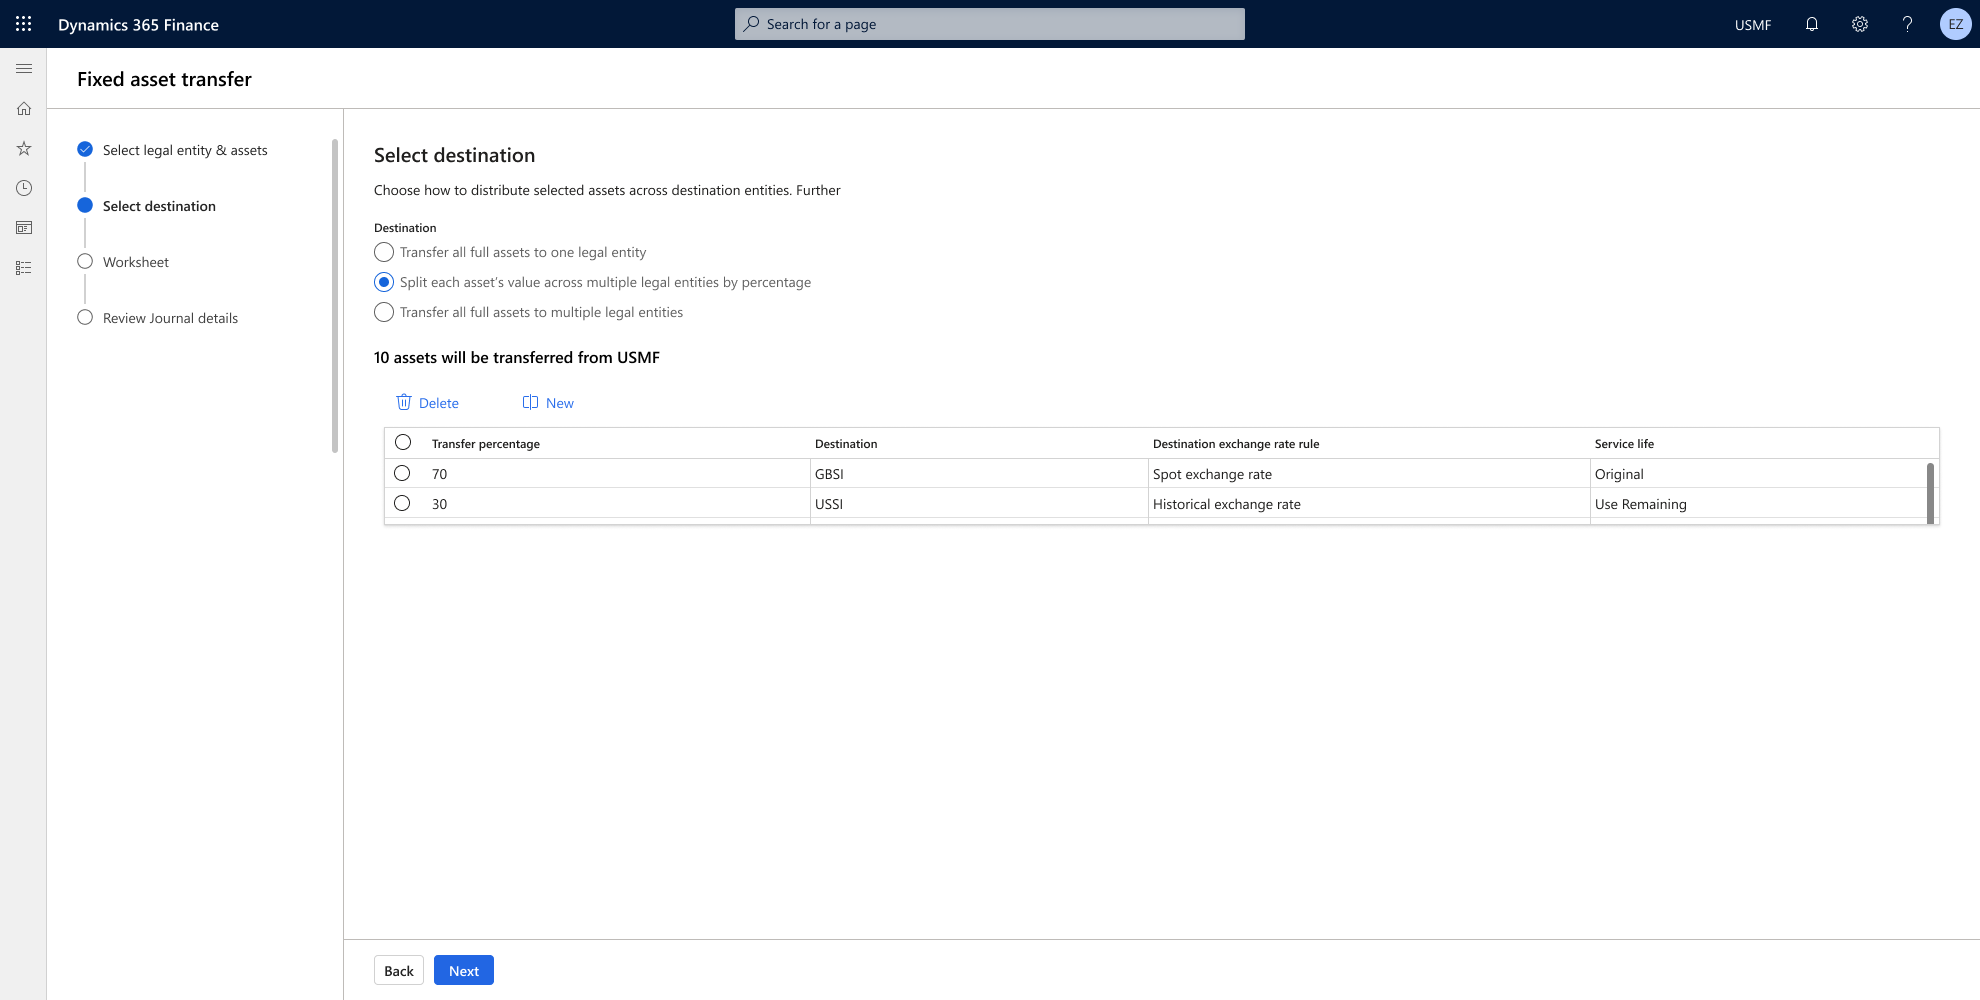
Task: Choose transfer all full assets to multiple legal entities
Action: point(384,312)
